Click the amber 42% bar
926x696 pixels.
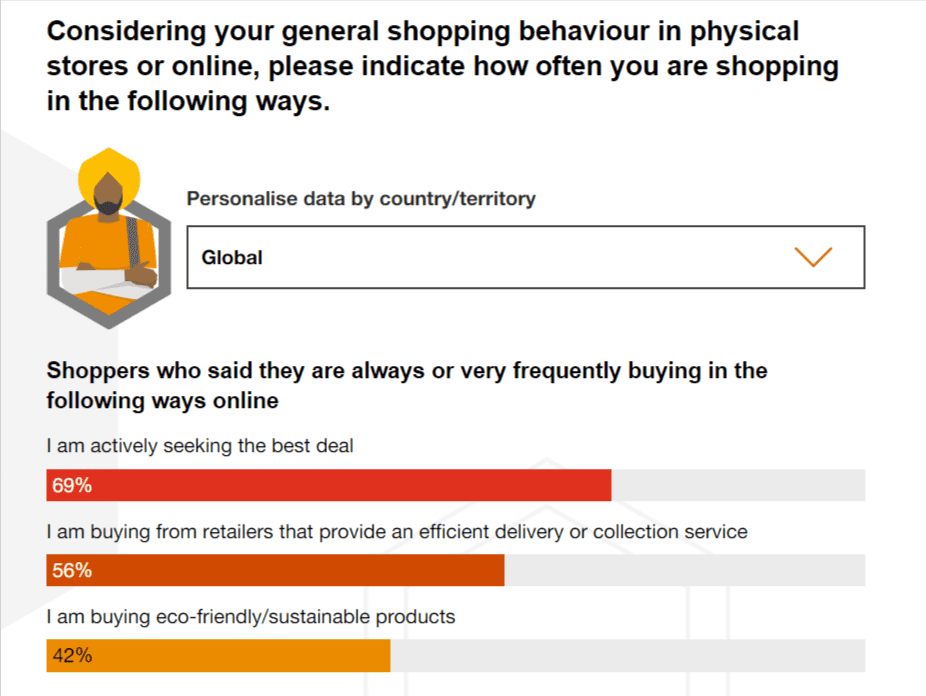pos(219,655)
